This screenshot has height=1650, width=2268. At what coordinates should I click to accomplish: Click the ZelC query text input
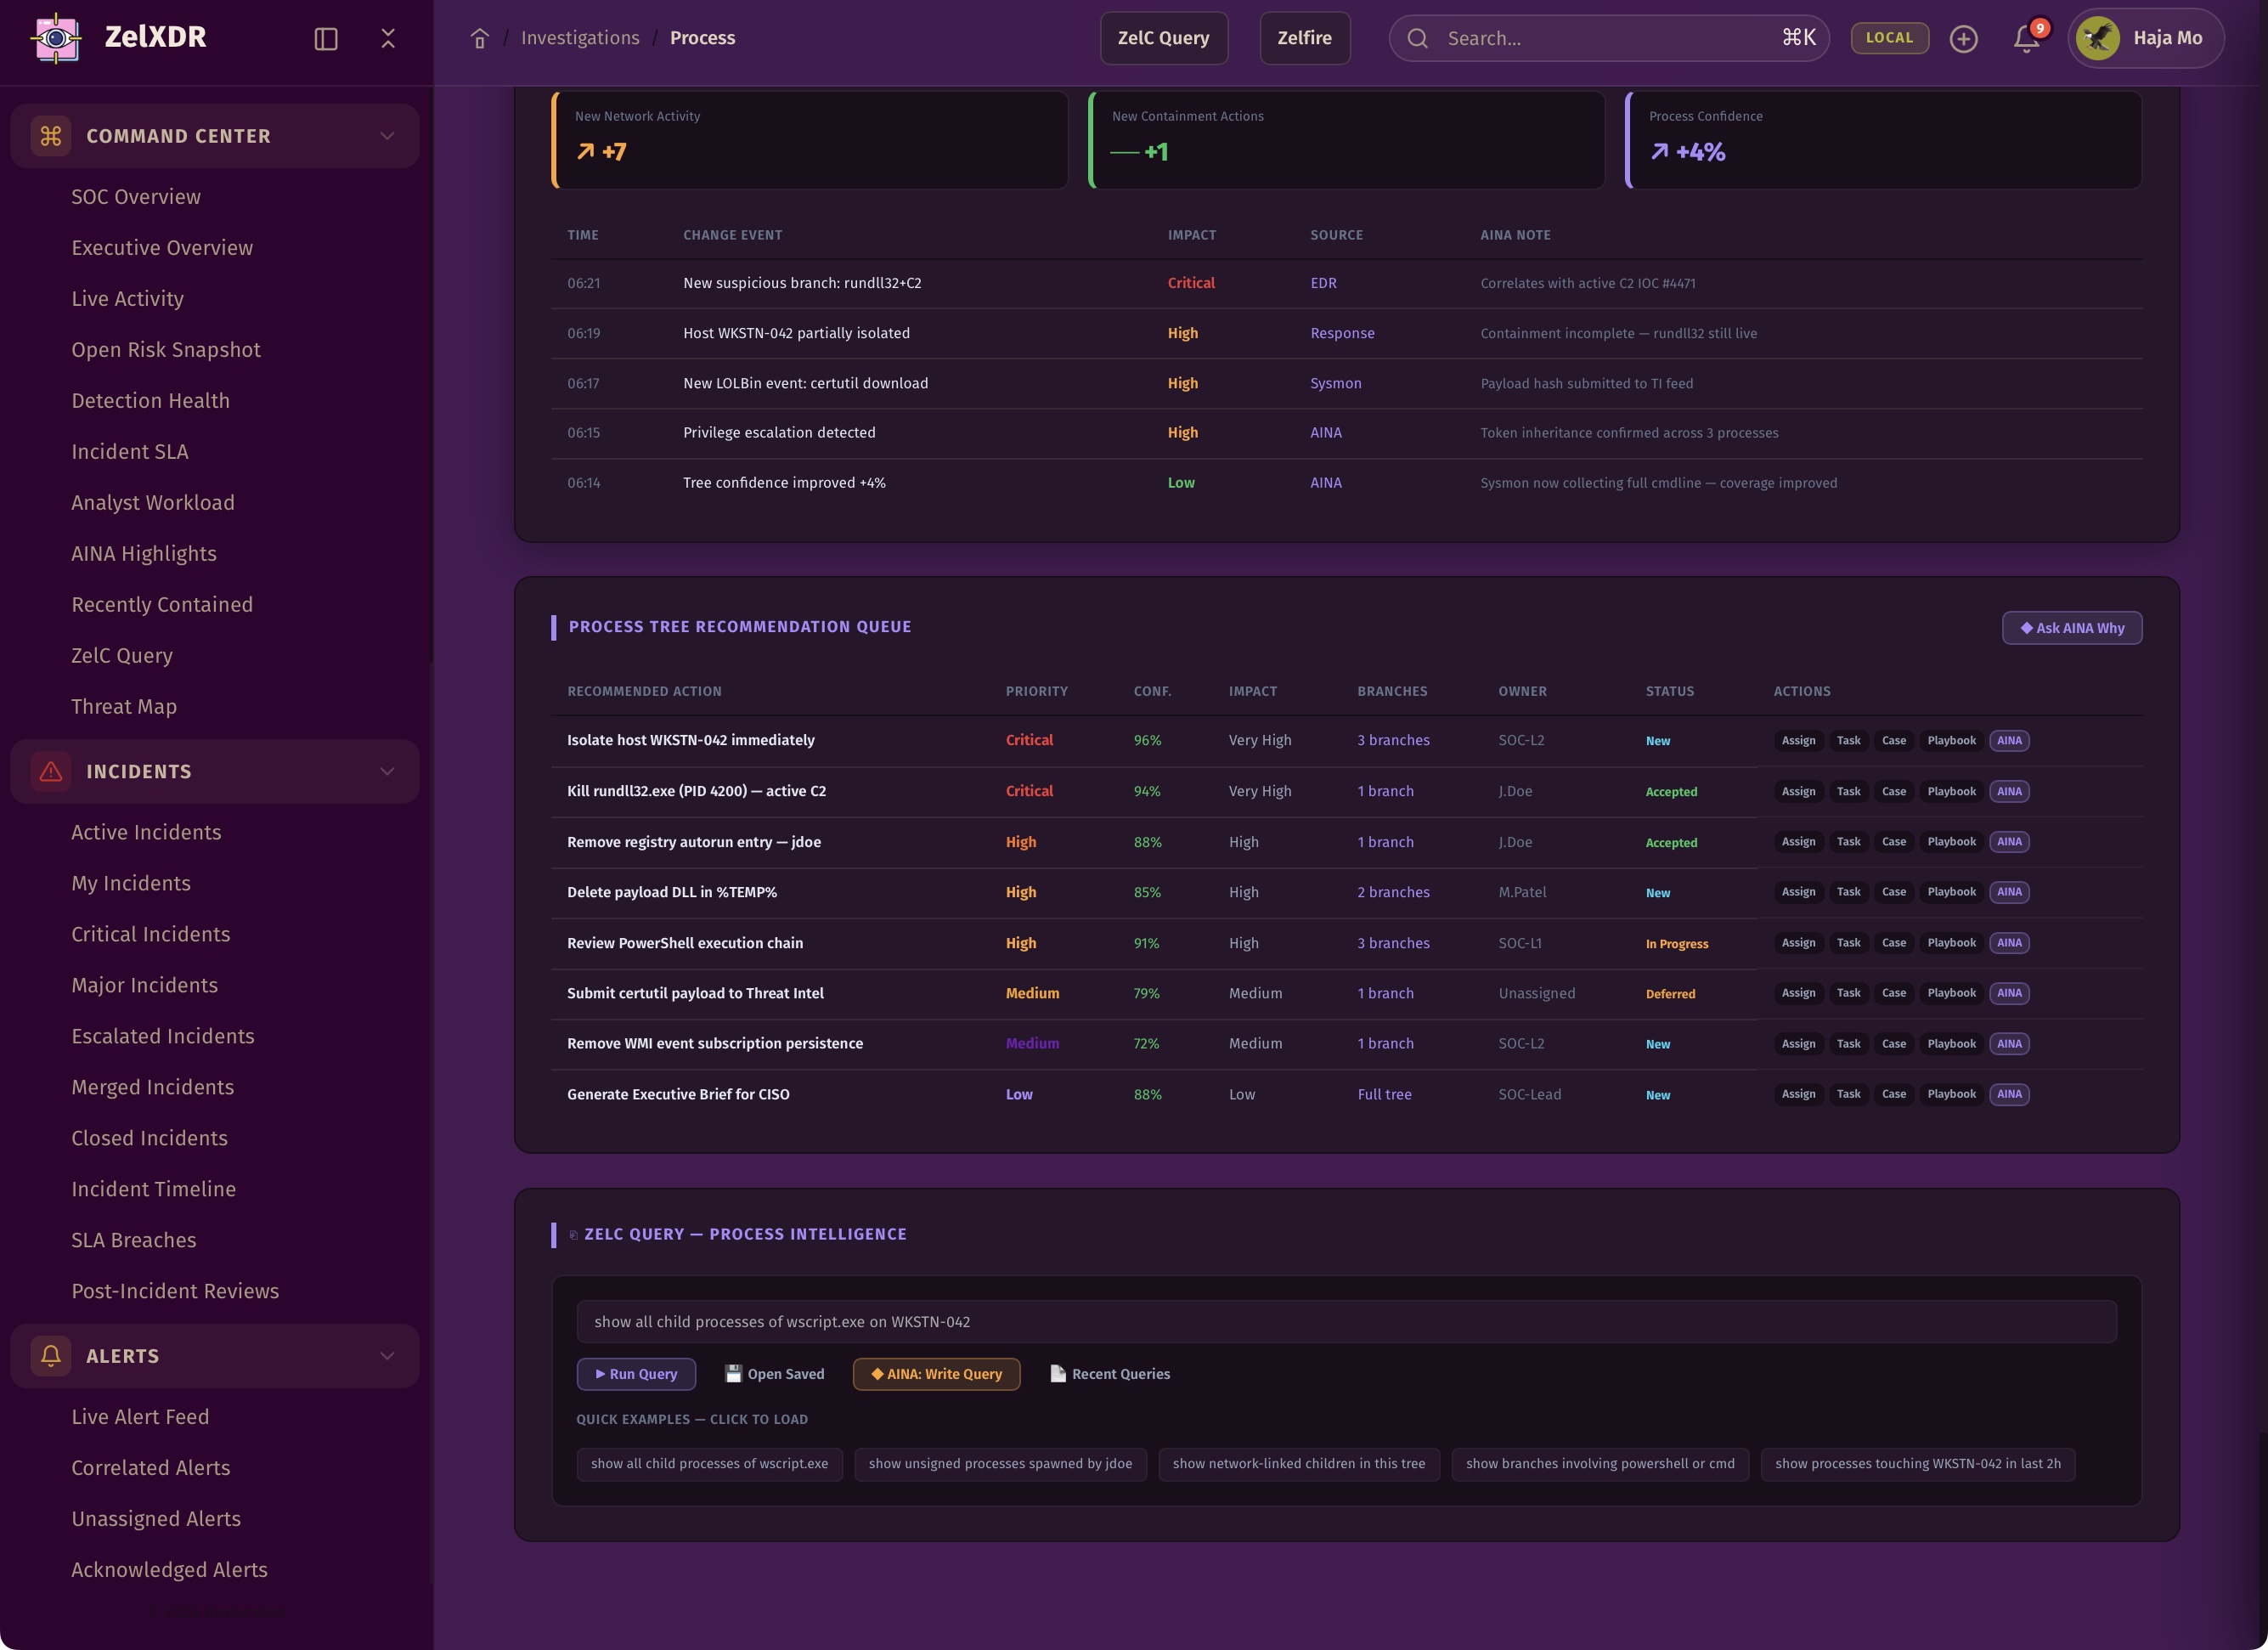click(1346, 1322)
